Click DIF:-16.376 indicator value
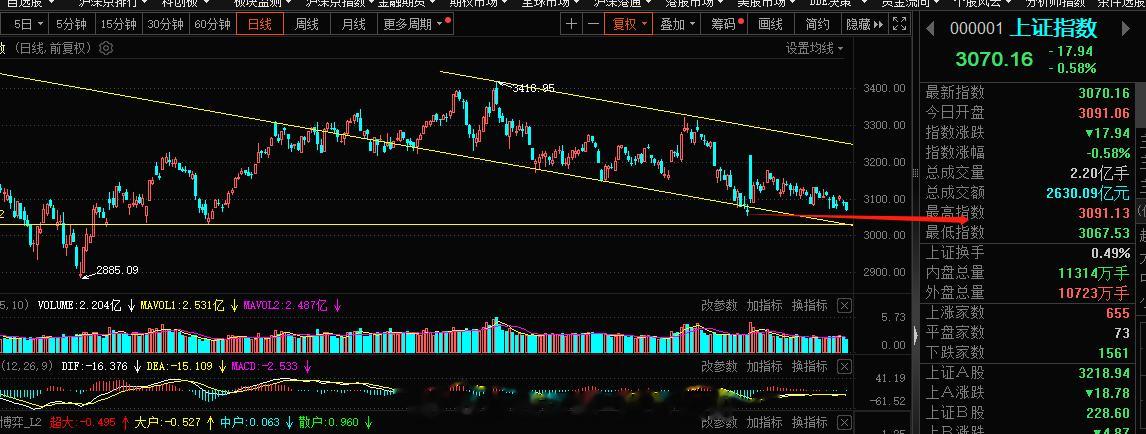 (95, 366)
